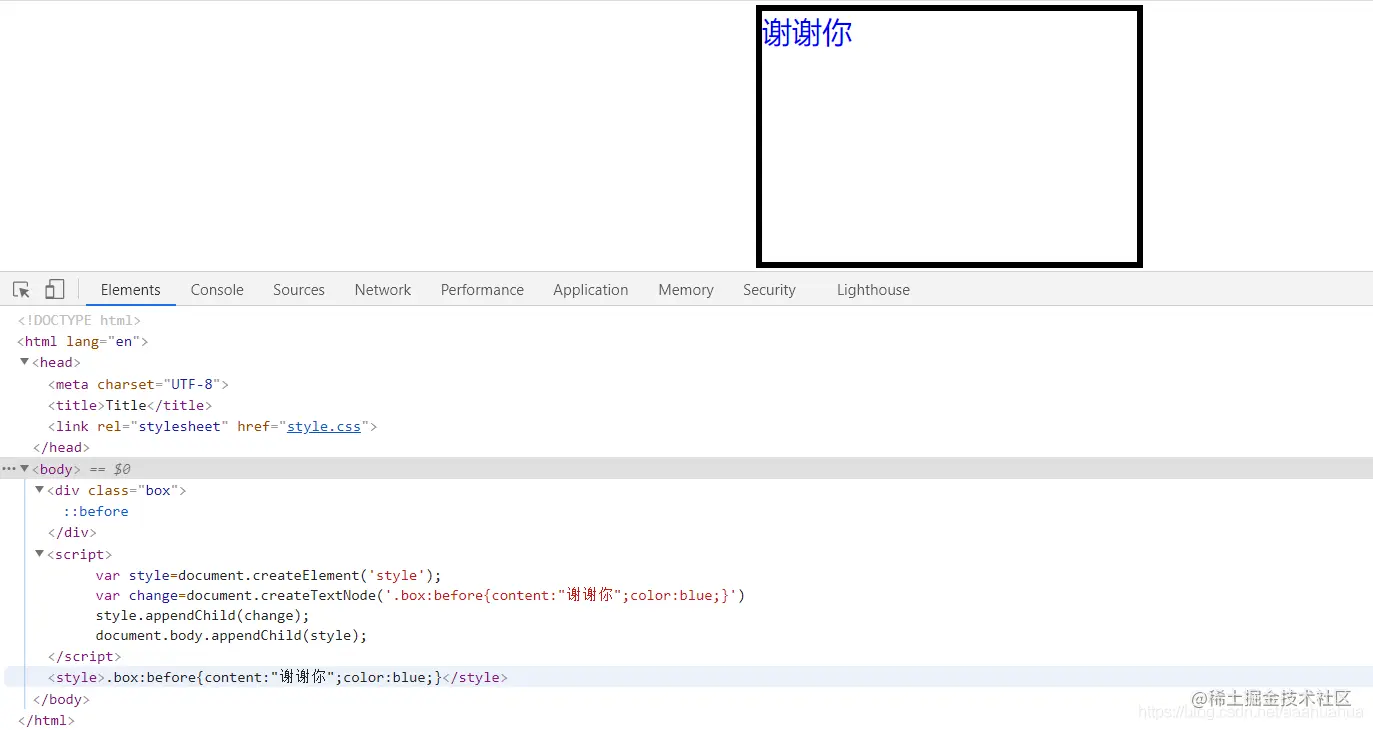The height and width of the screenshot is (730, 1373).
Task: Open the Network tab
Action: tap(383, 290)
